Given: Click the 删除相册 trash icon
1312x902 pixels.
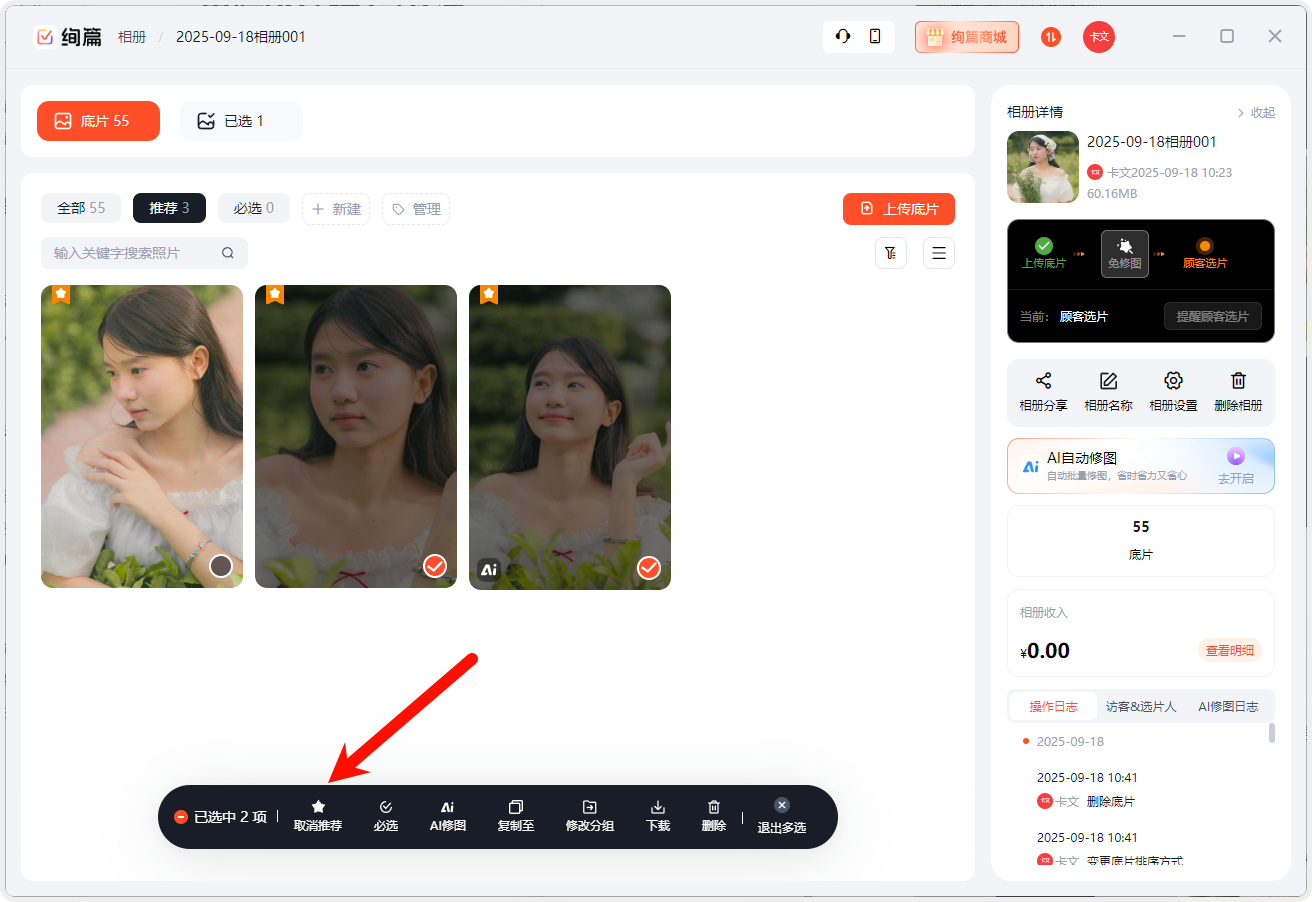Looking at the screenshot, I should (x=1238, y=381).
